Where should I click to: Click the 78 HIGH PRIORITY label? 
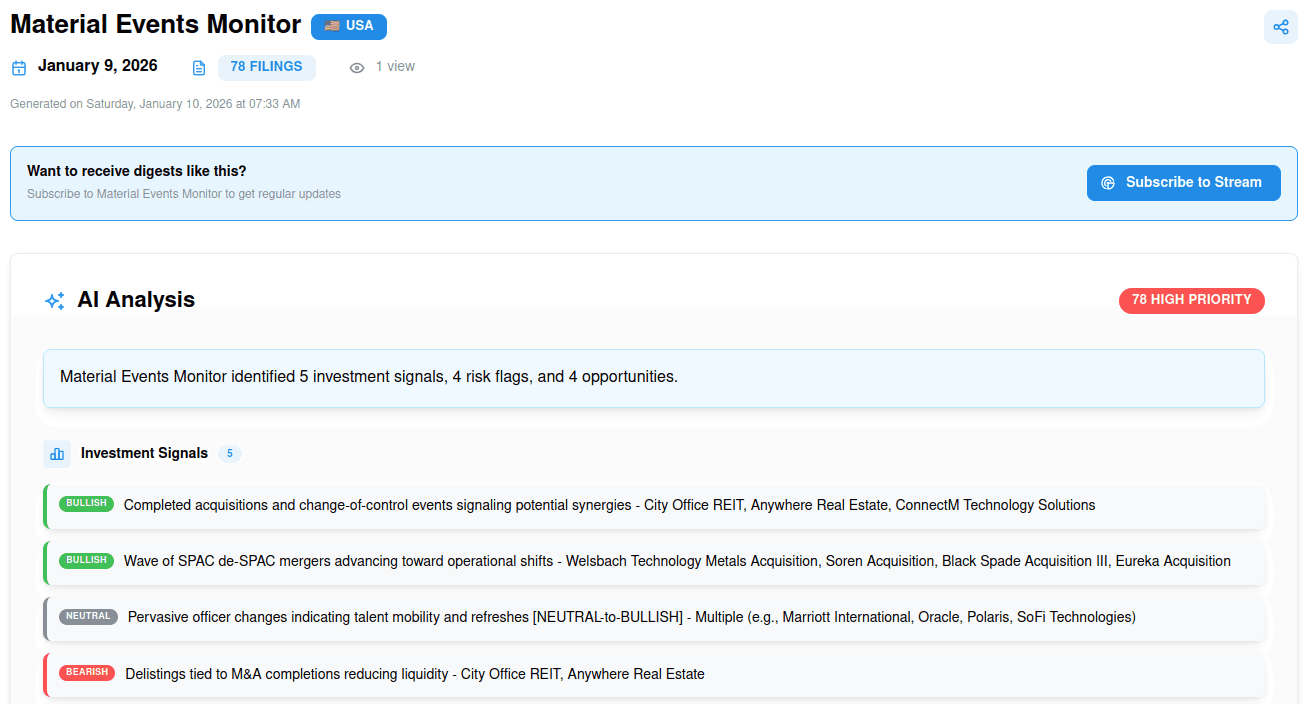click(1191, 300)
